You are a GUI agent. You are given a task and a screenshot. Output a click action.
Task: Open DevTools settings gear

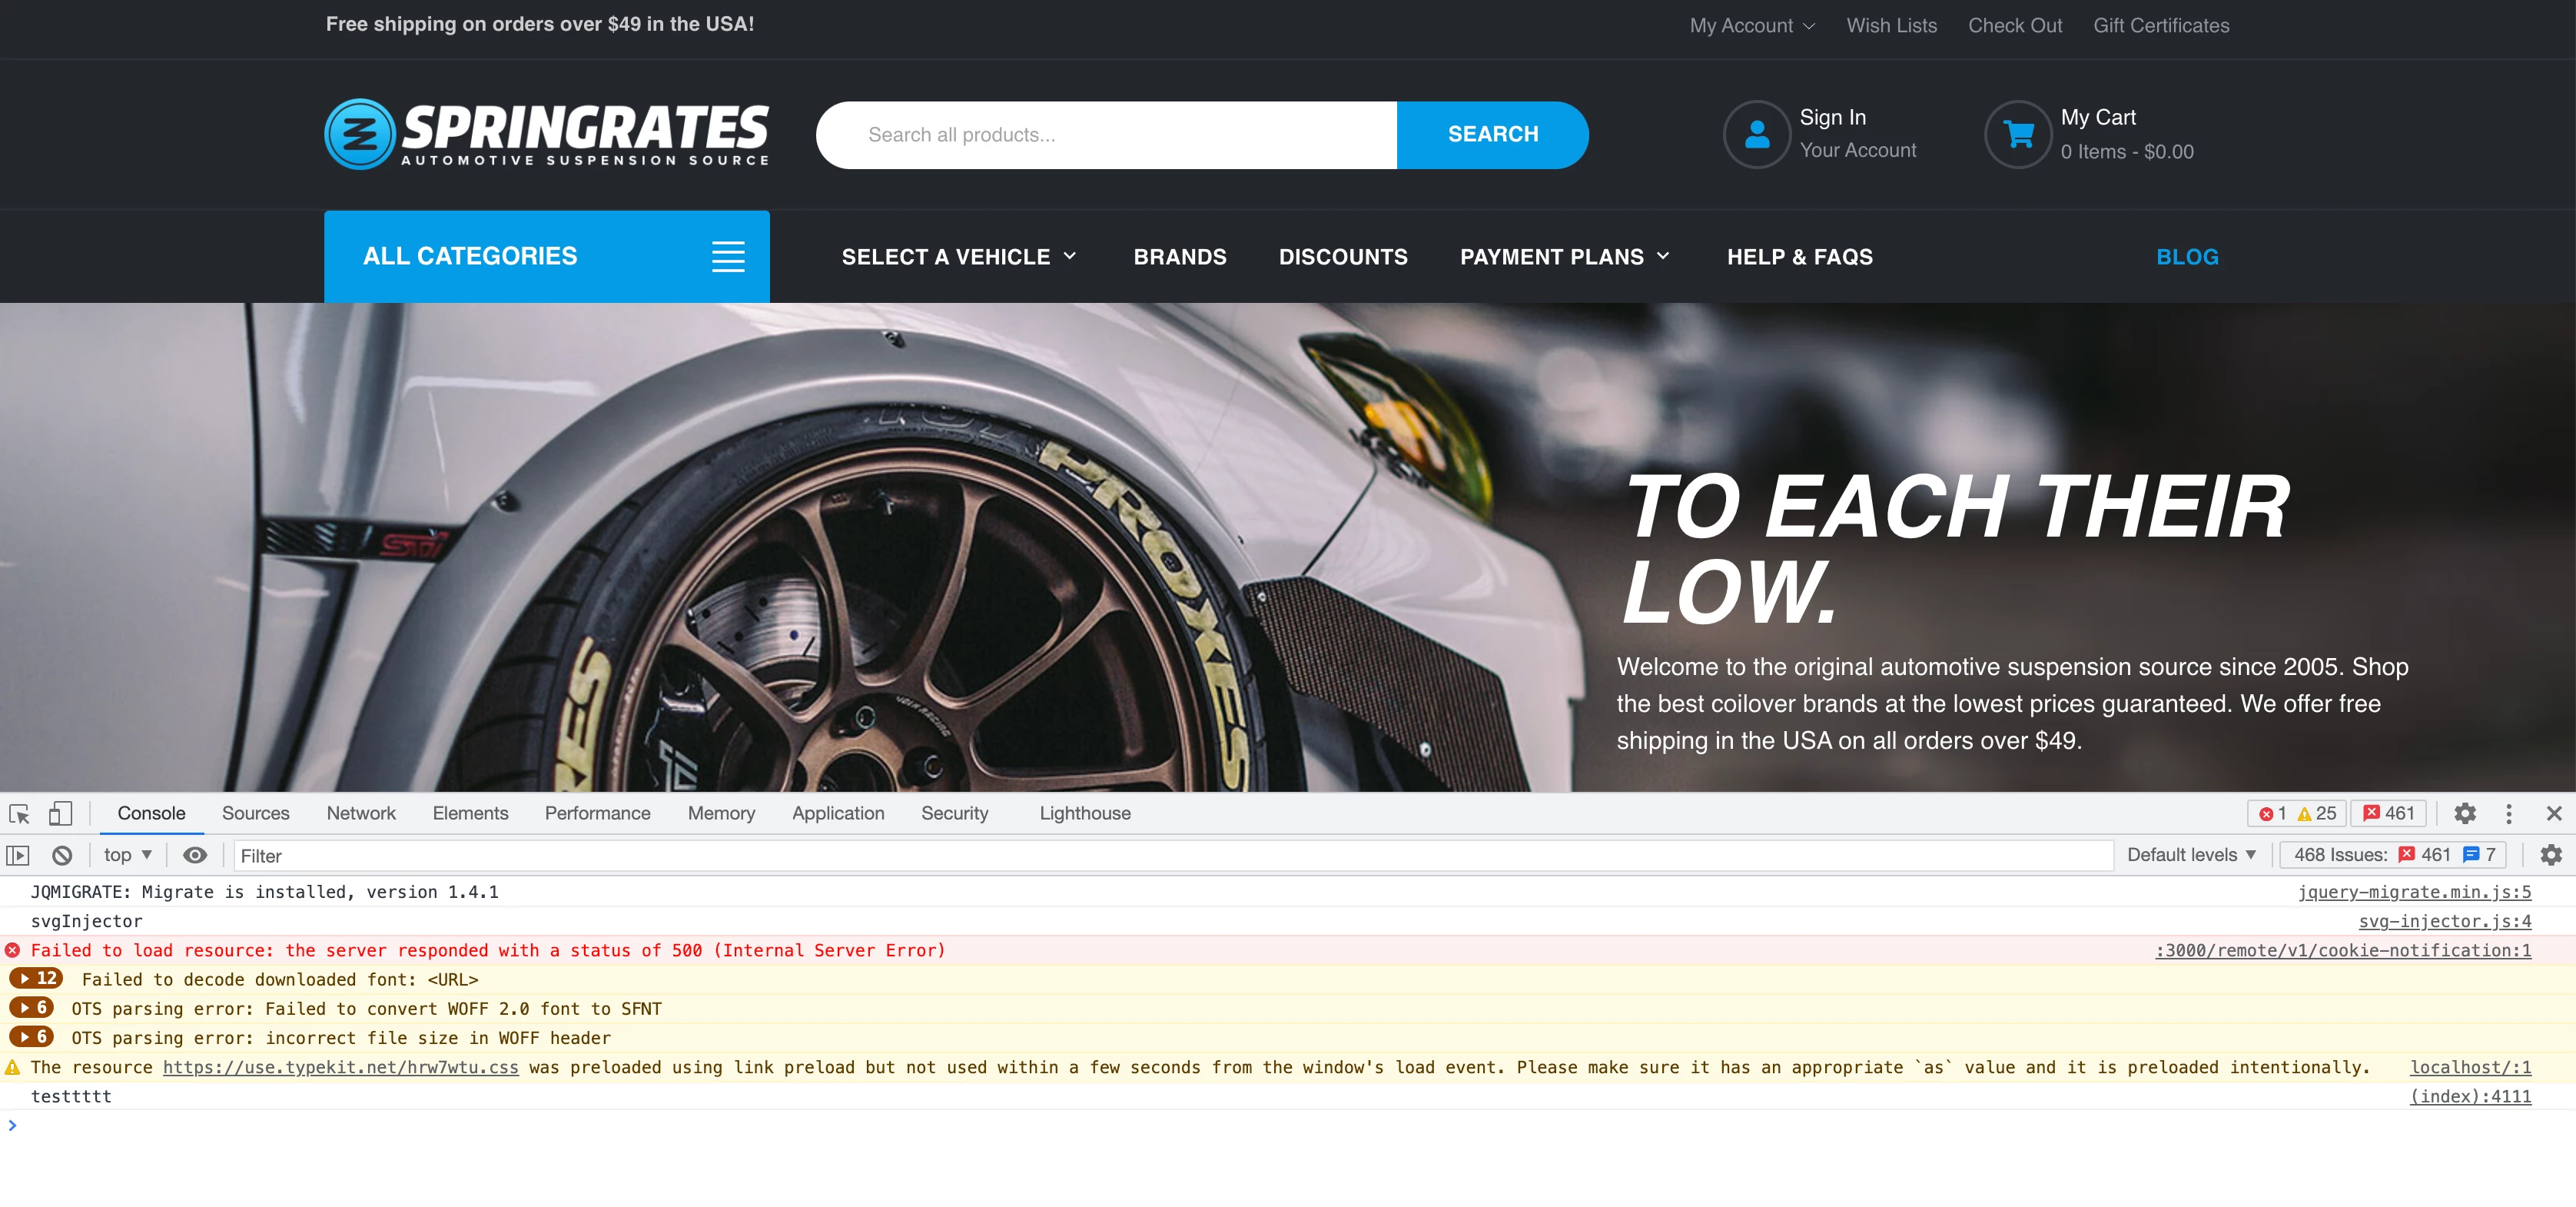[2465, 813]
